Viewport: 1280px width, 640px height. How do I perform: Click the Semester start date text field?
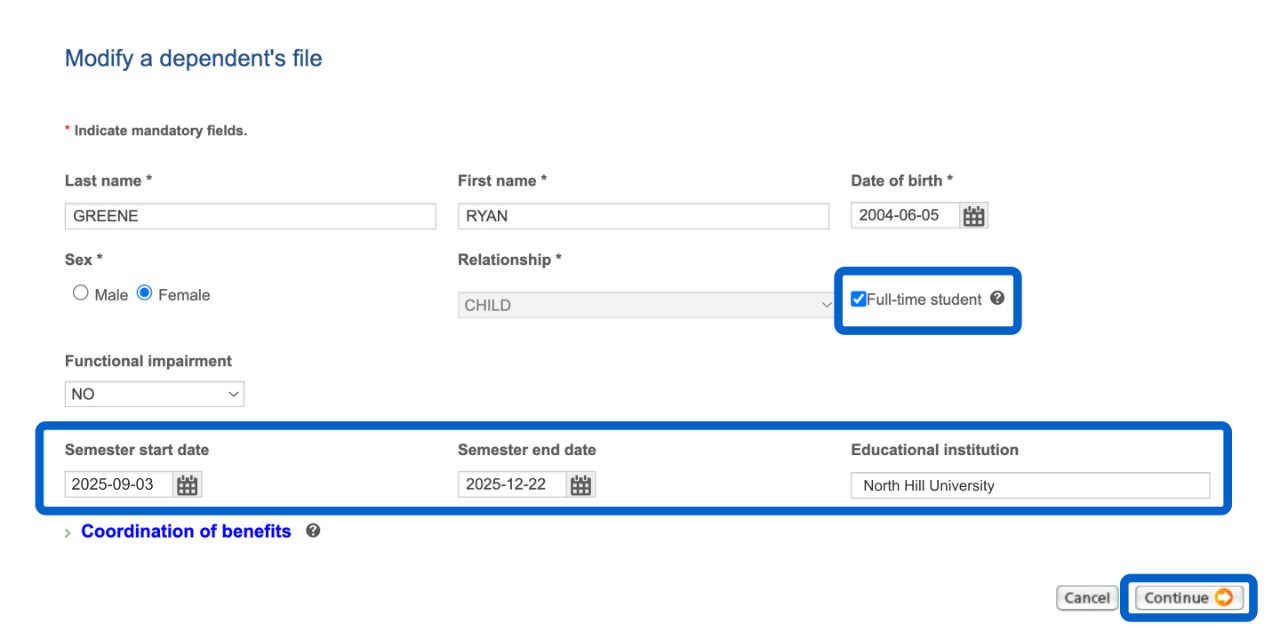click(119, 485)
